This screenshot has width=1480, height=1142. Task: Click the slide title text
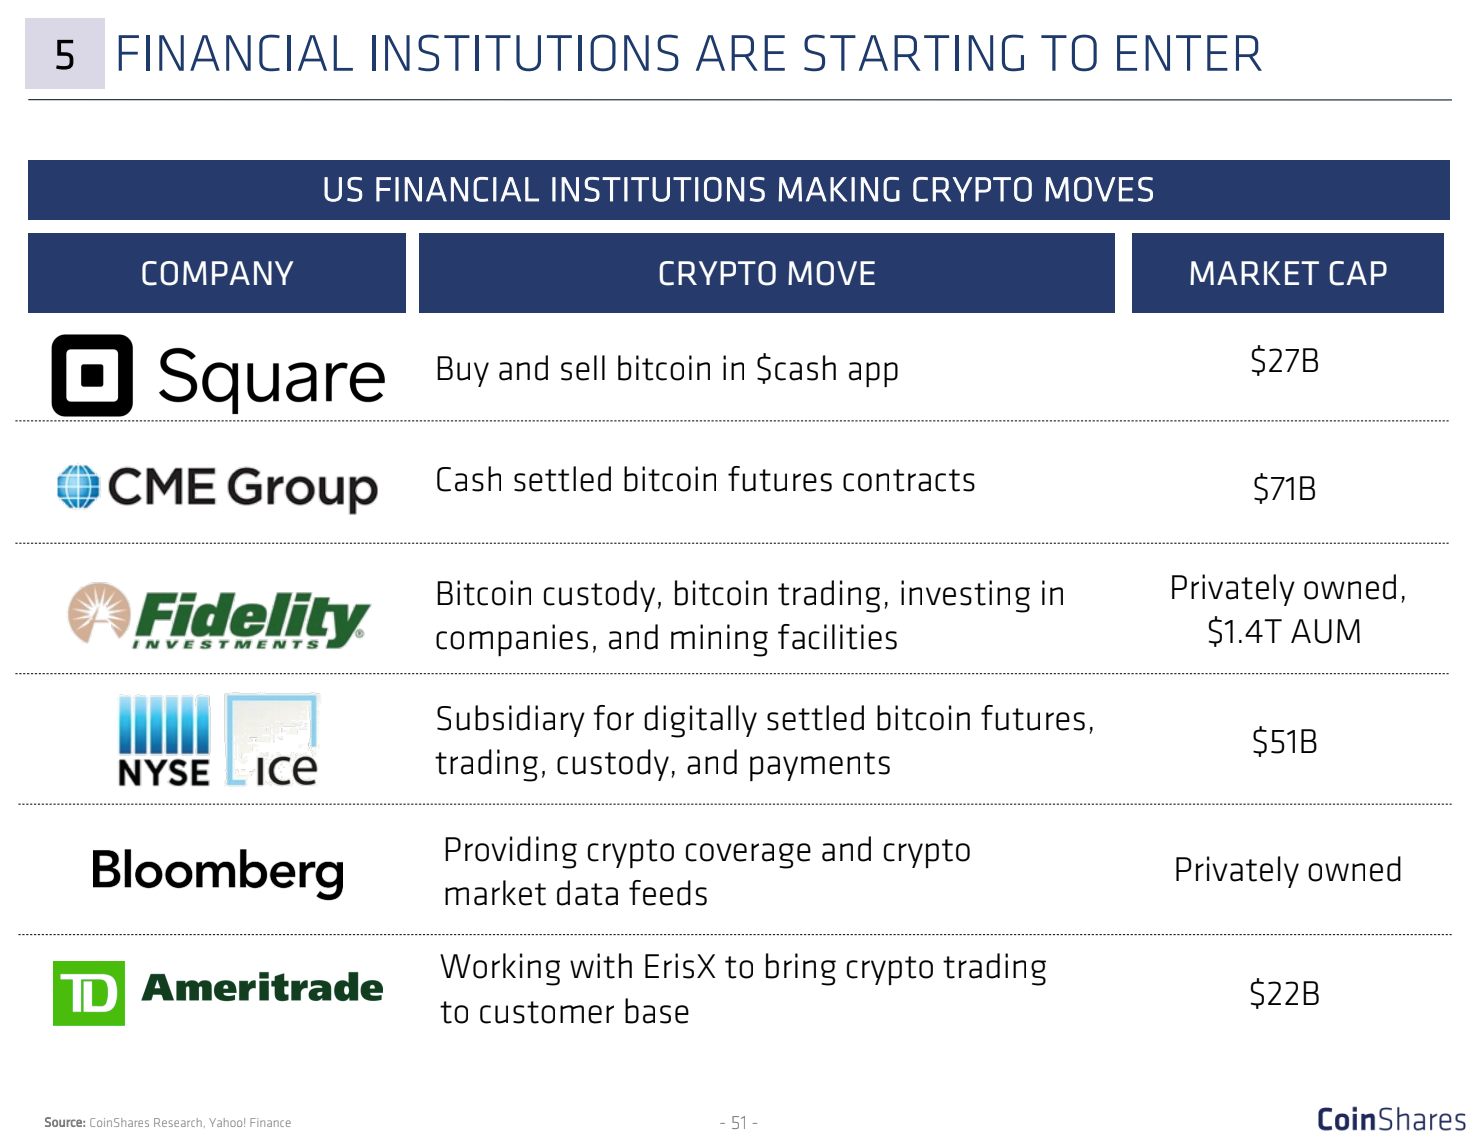coord(689,54)
